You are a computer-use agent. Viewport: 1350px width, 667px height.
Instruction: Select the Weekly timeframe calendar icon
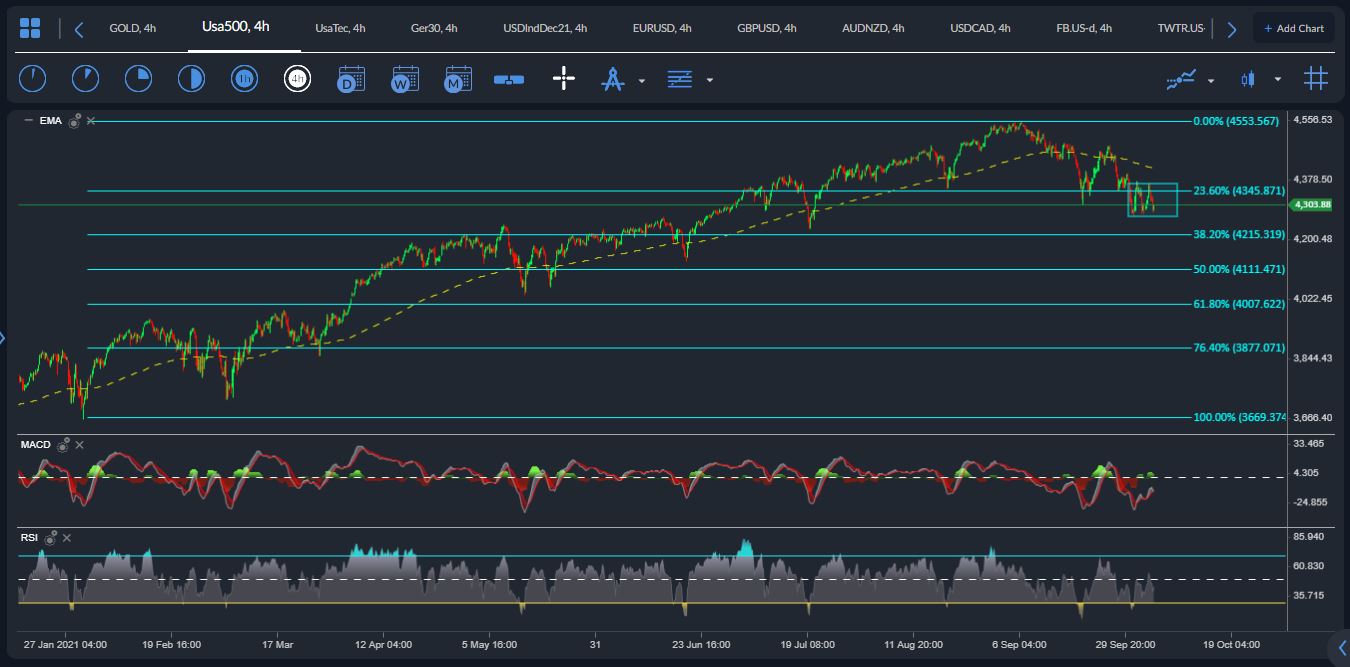[405, 79]
